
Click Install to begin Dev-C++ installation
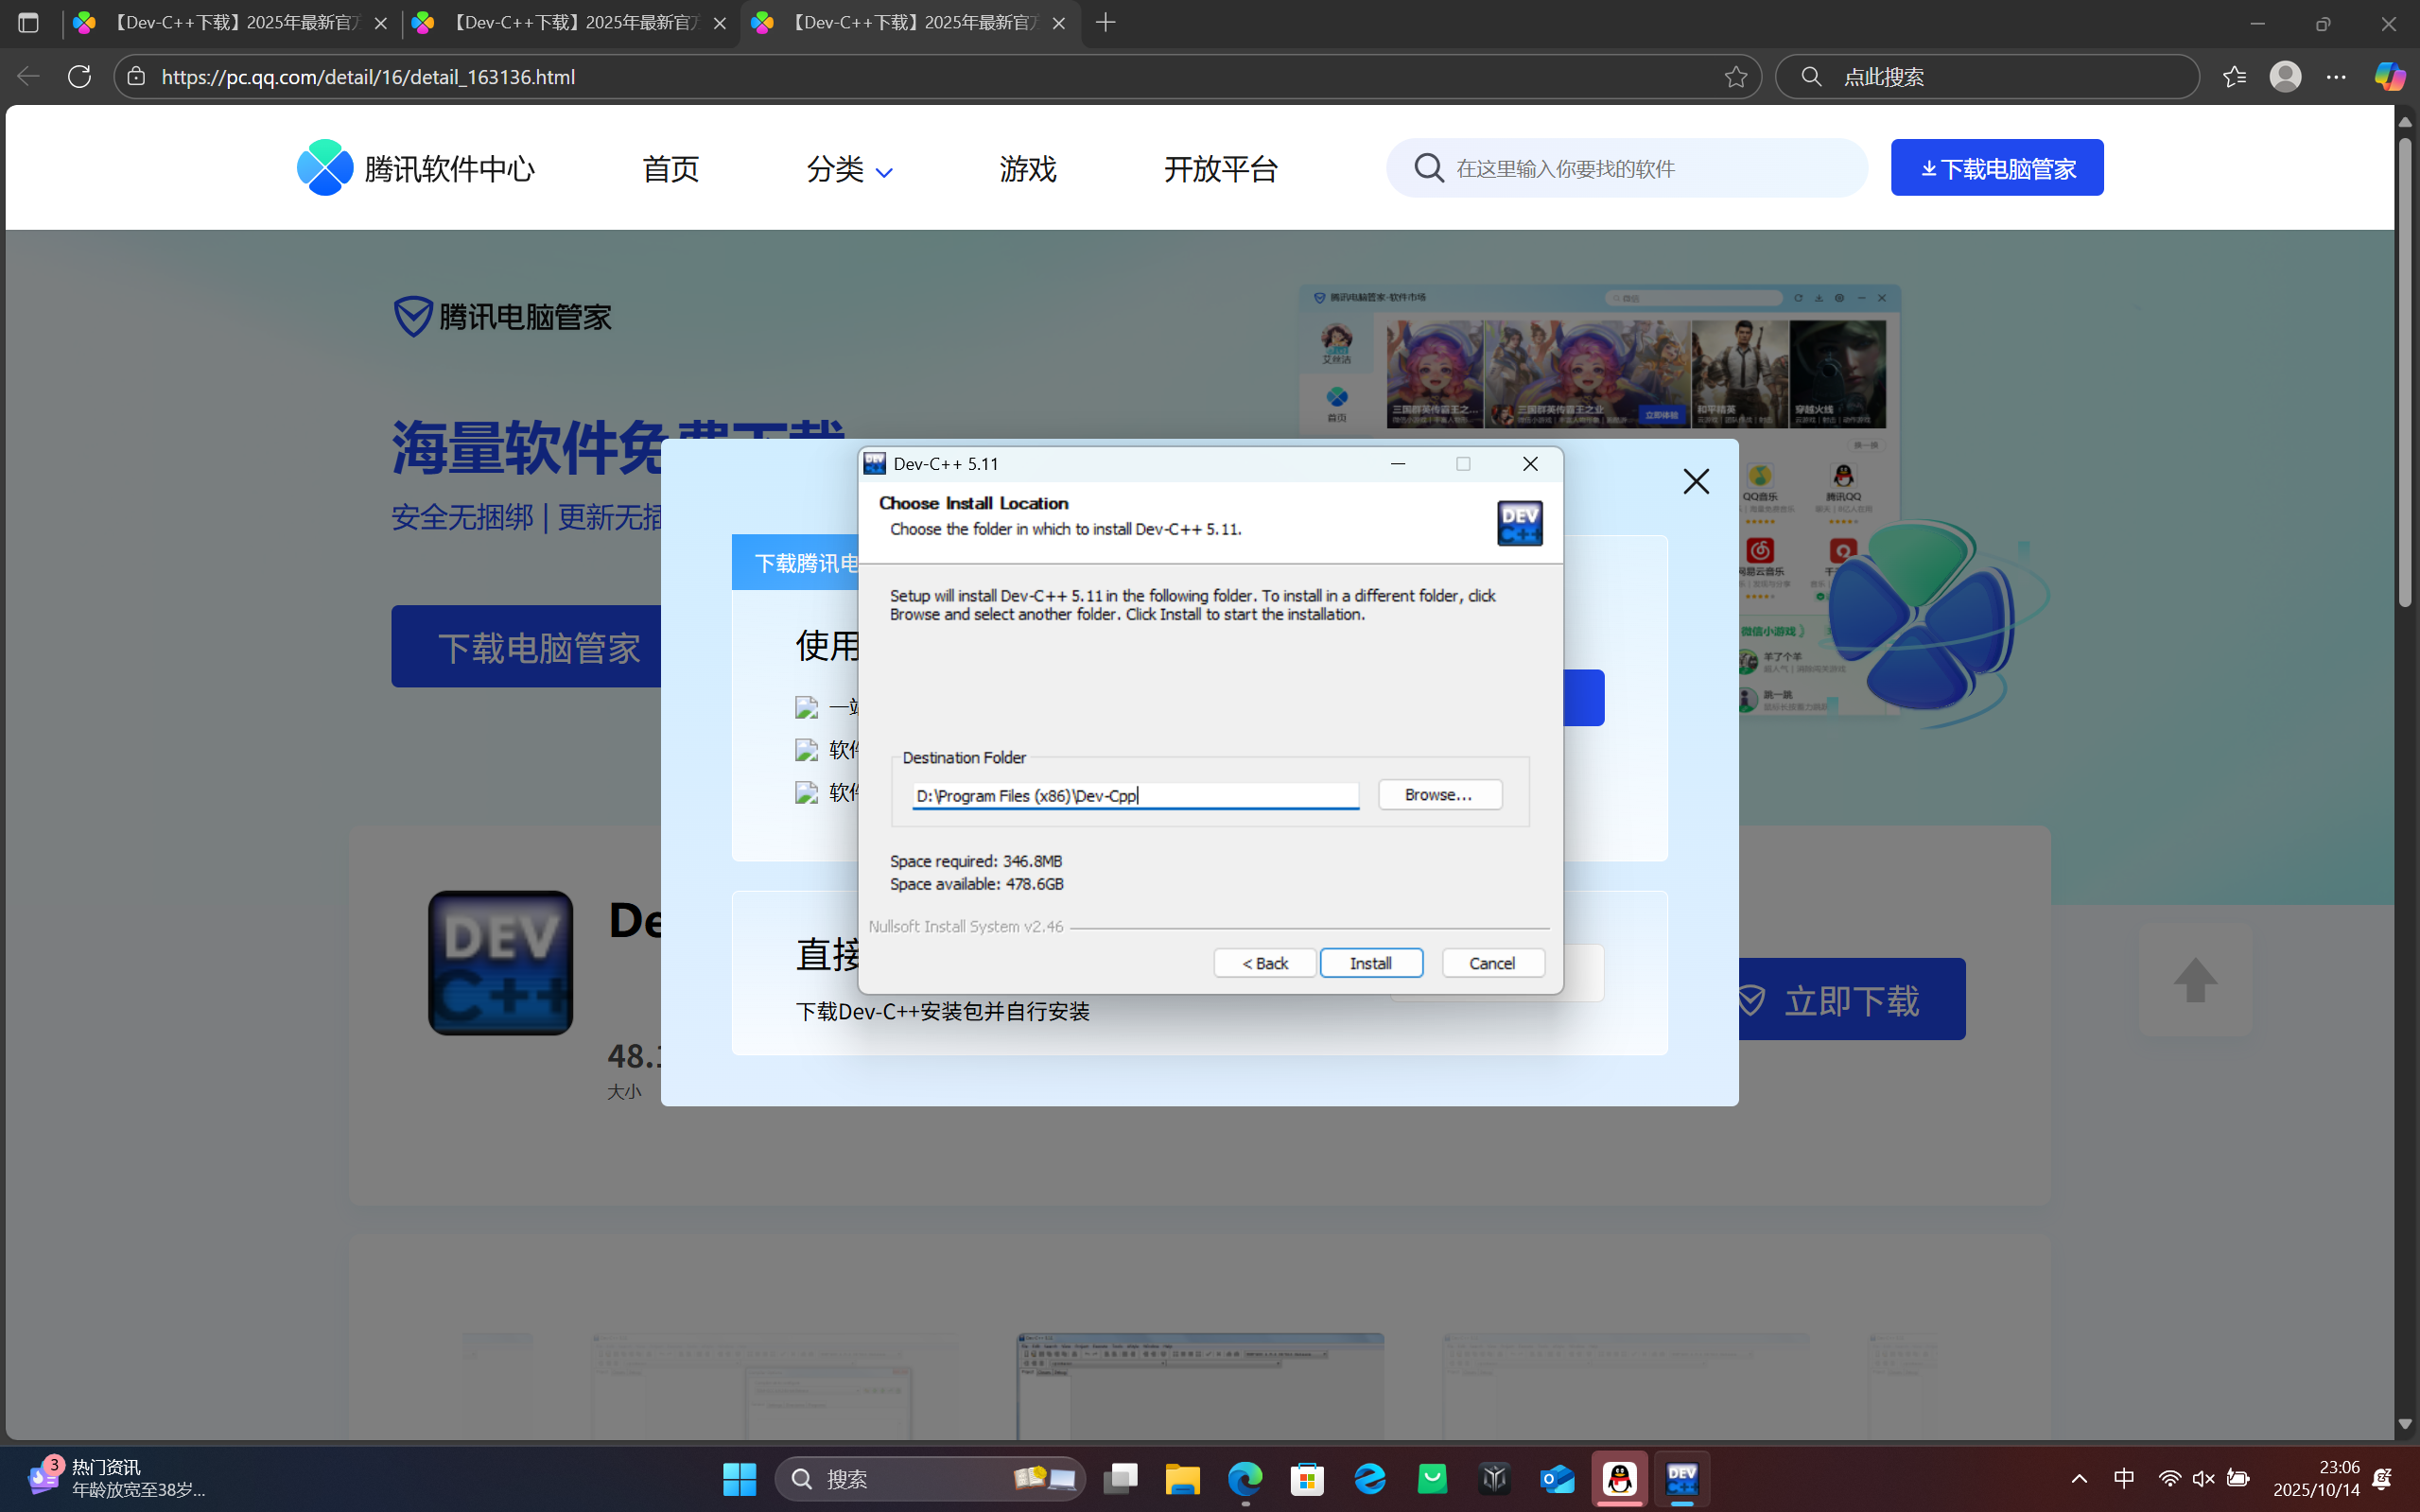coord(1370,962)
